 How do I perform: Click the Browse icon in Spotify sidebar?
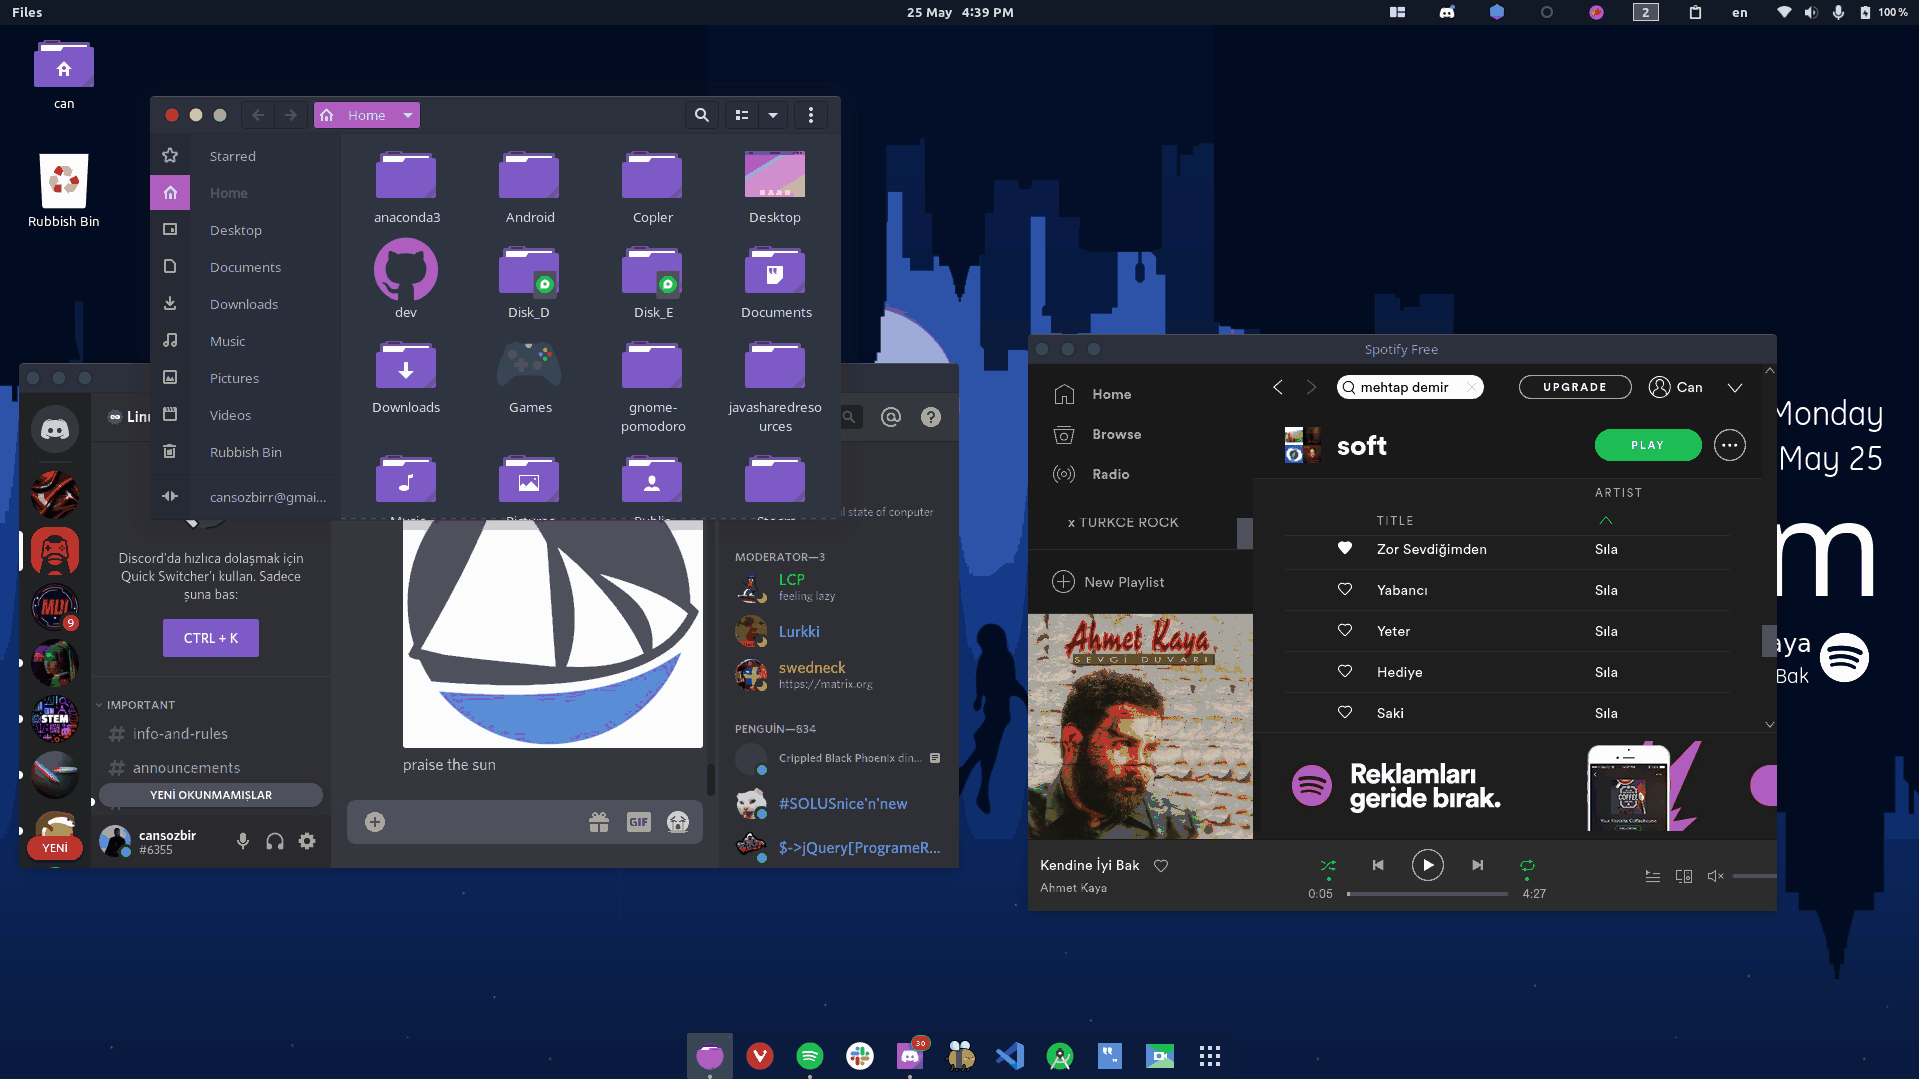pyautogui.click(x=1064, y=434)
